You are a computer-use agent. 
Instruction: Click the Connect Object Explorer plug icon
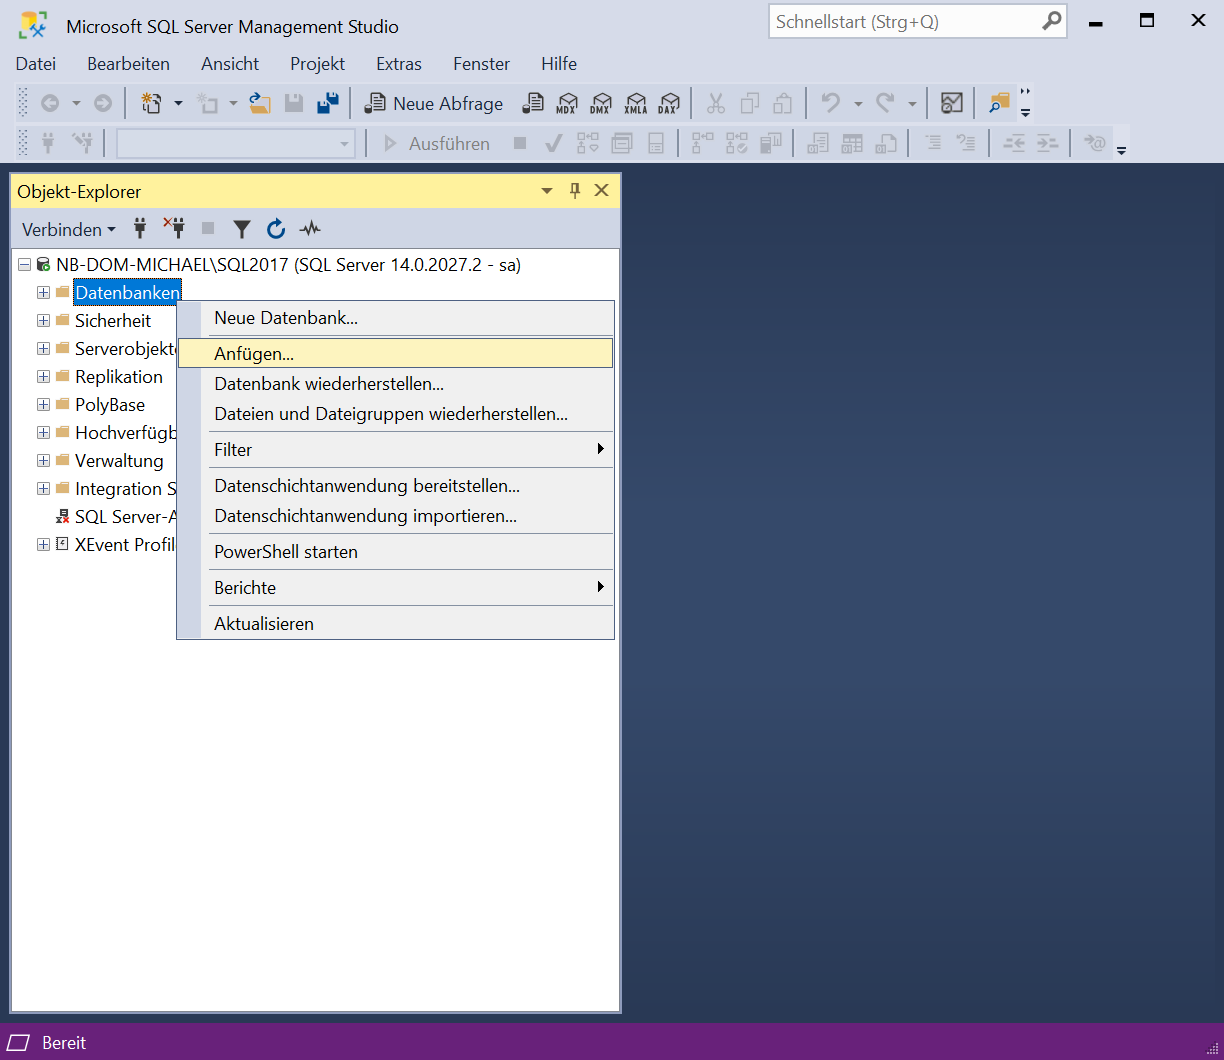(x=140, y=229)
